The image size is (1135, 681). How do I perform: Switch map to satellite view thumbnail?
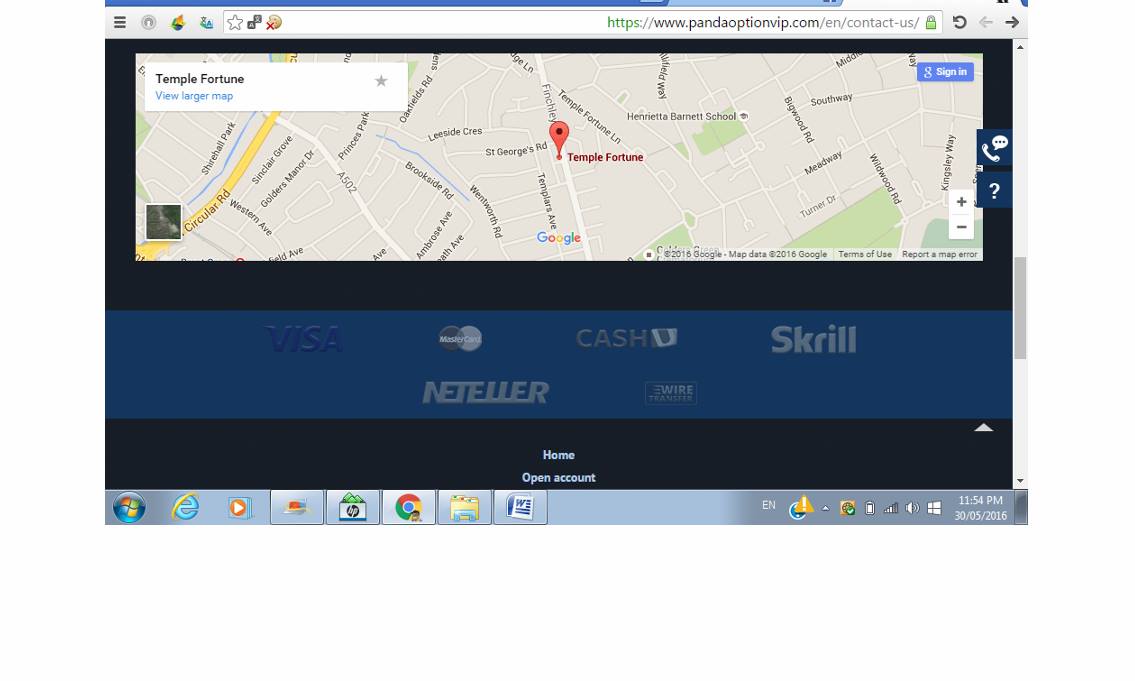tap(164, 222)
